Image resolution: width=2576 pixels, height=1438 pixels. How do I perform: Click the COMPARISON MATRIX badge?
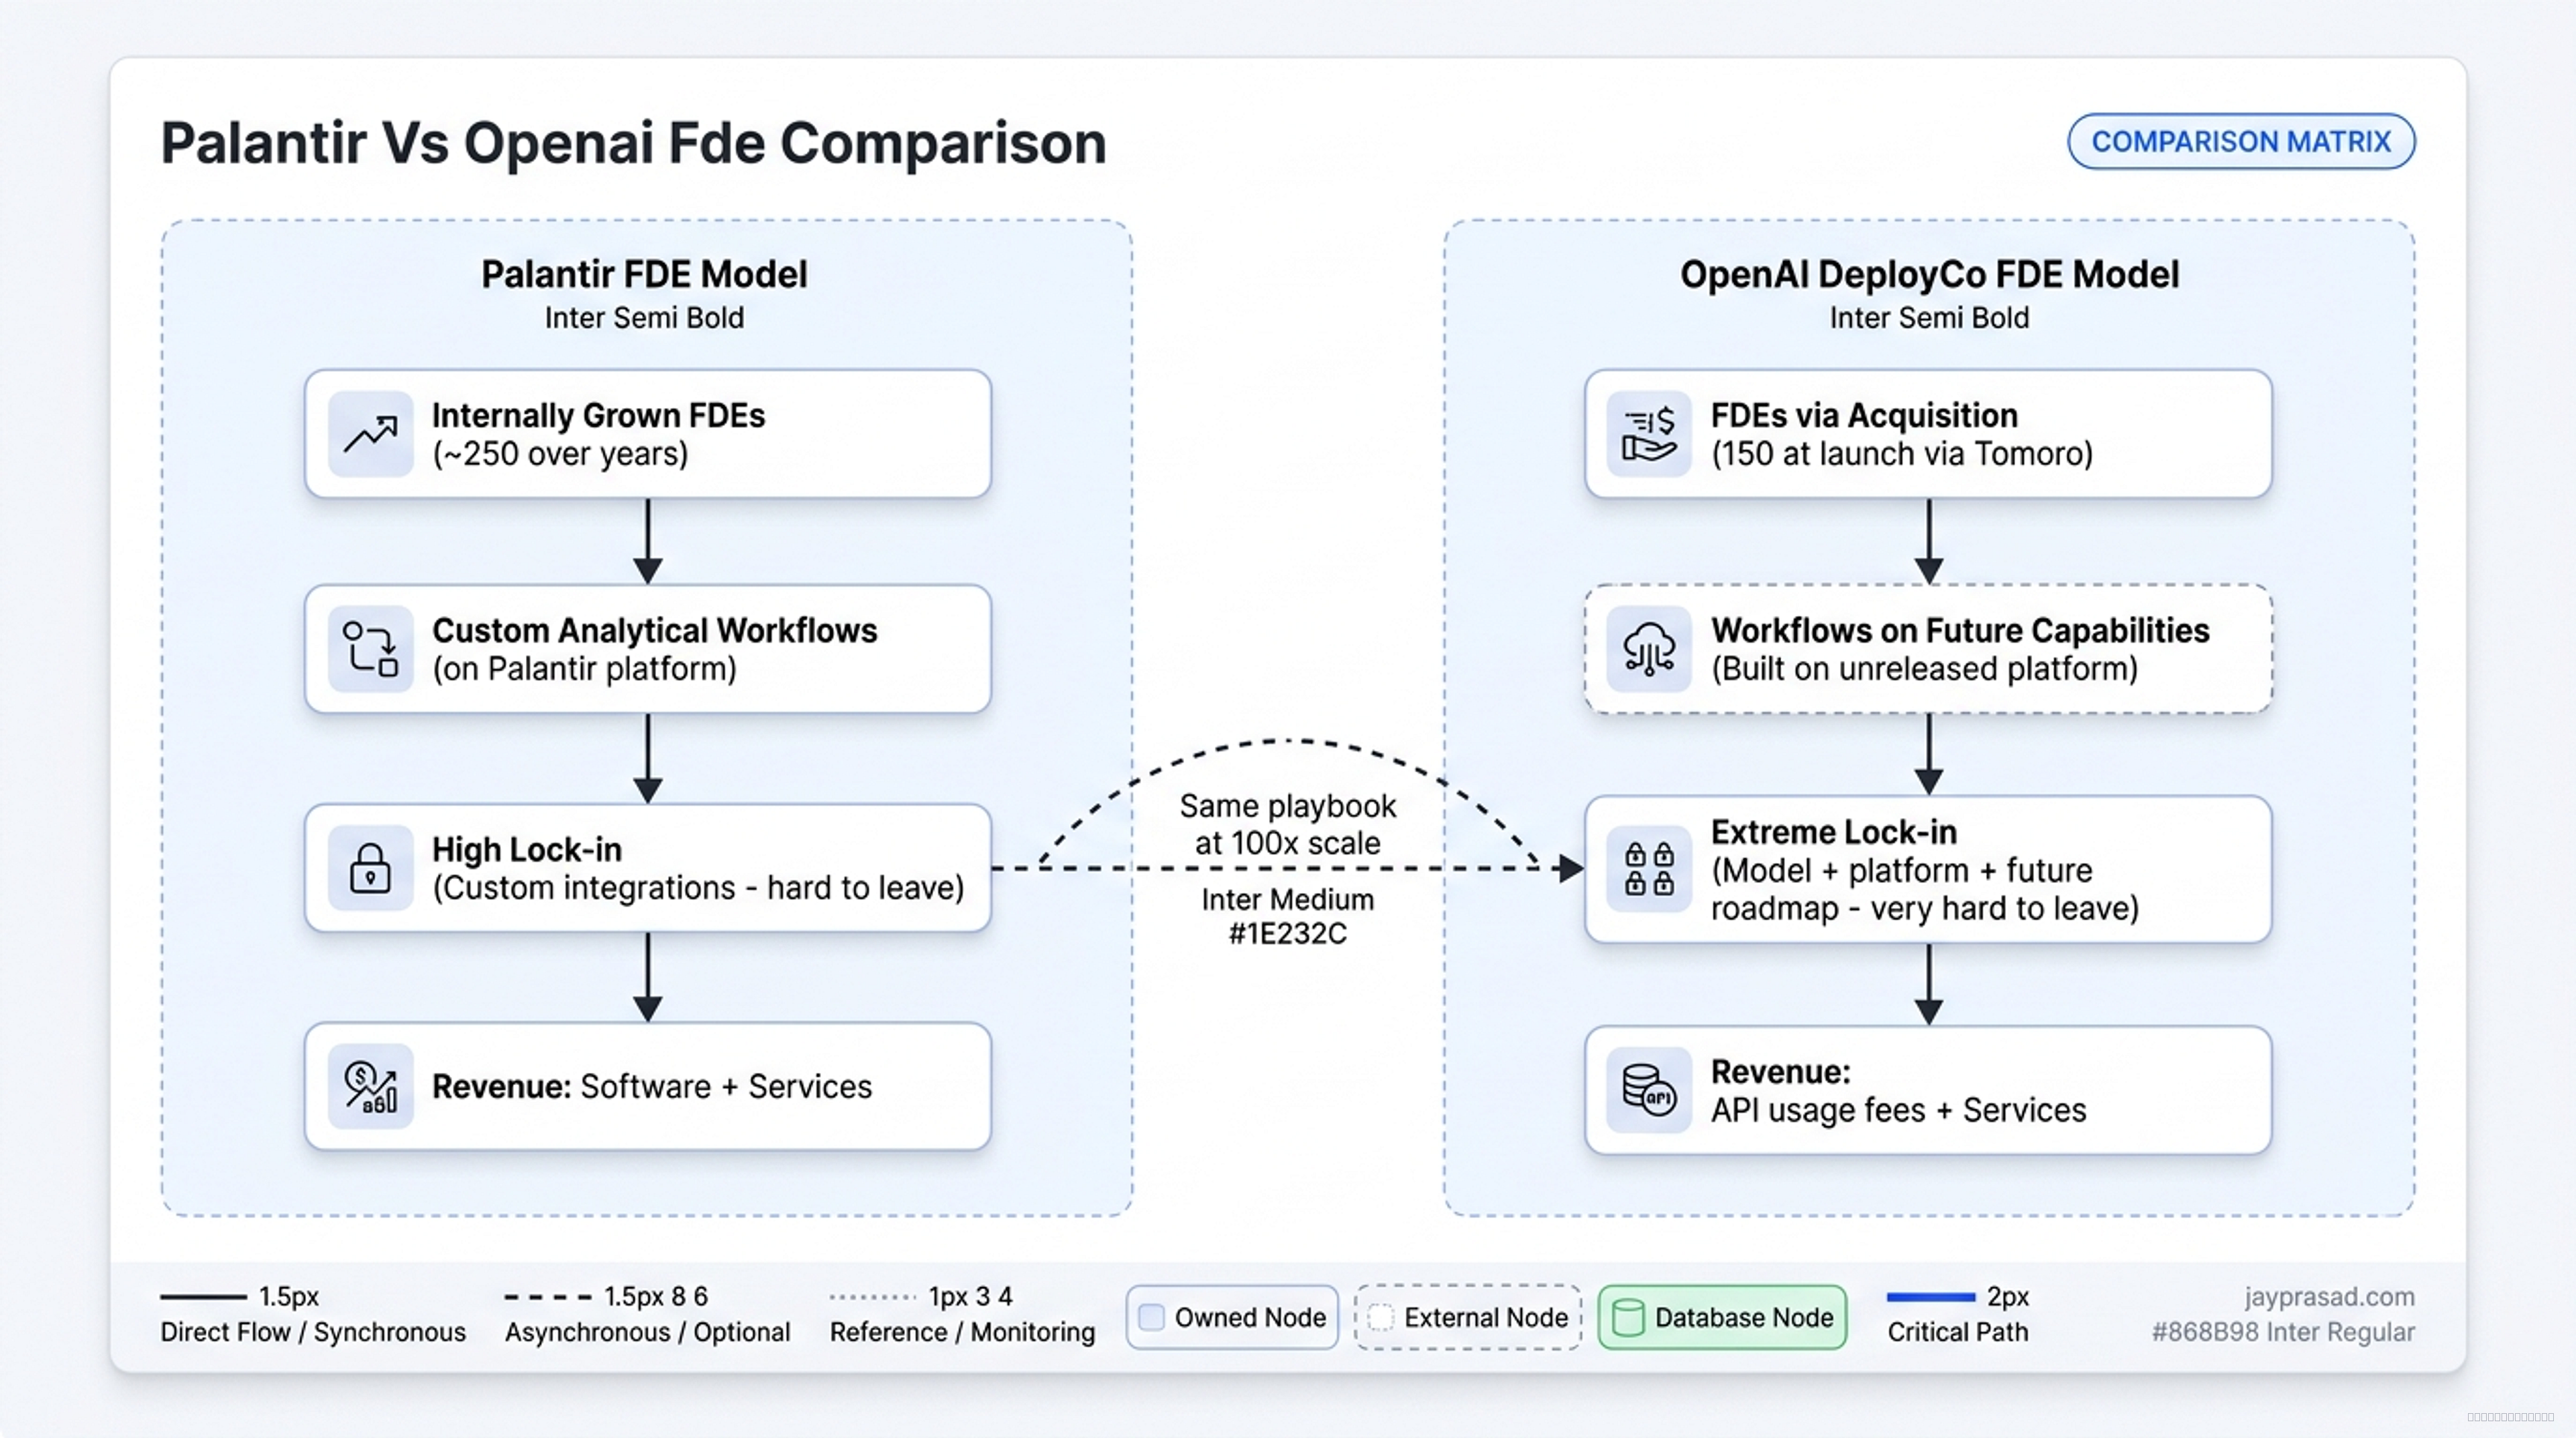click(x=2241, y=141)
